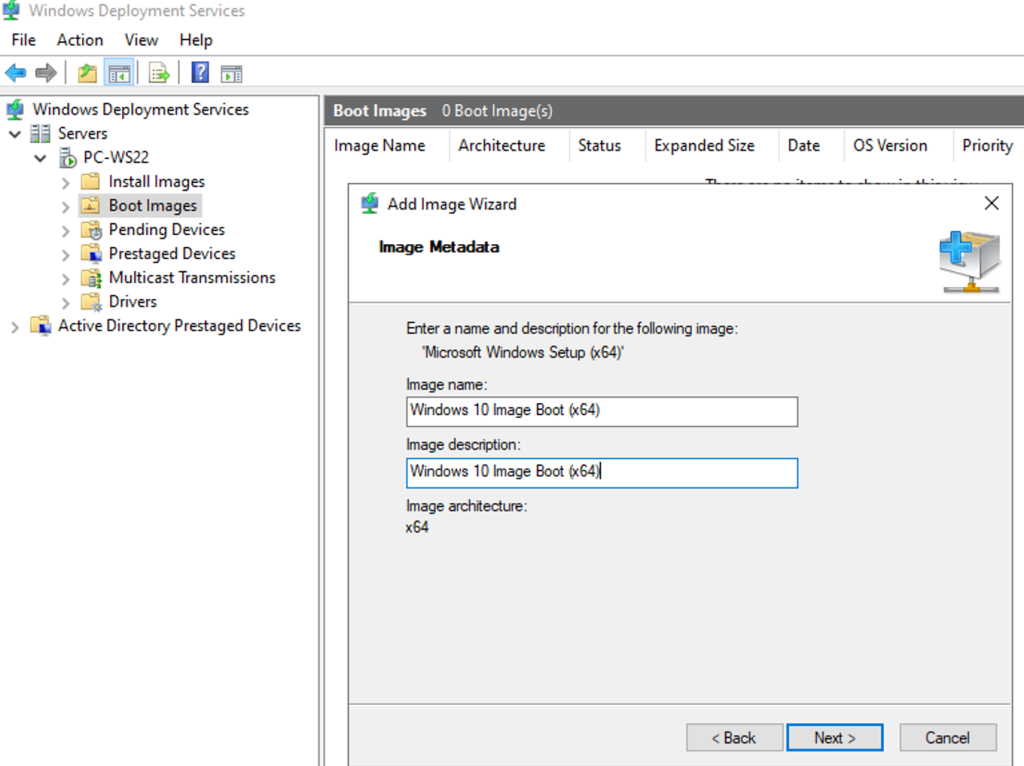Expand the Drivers tree node

tap(65, 302)
